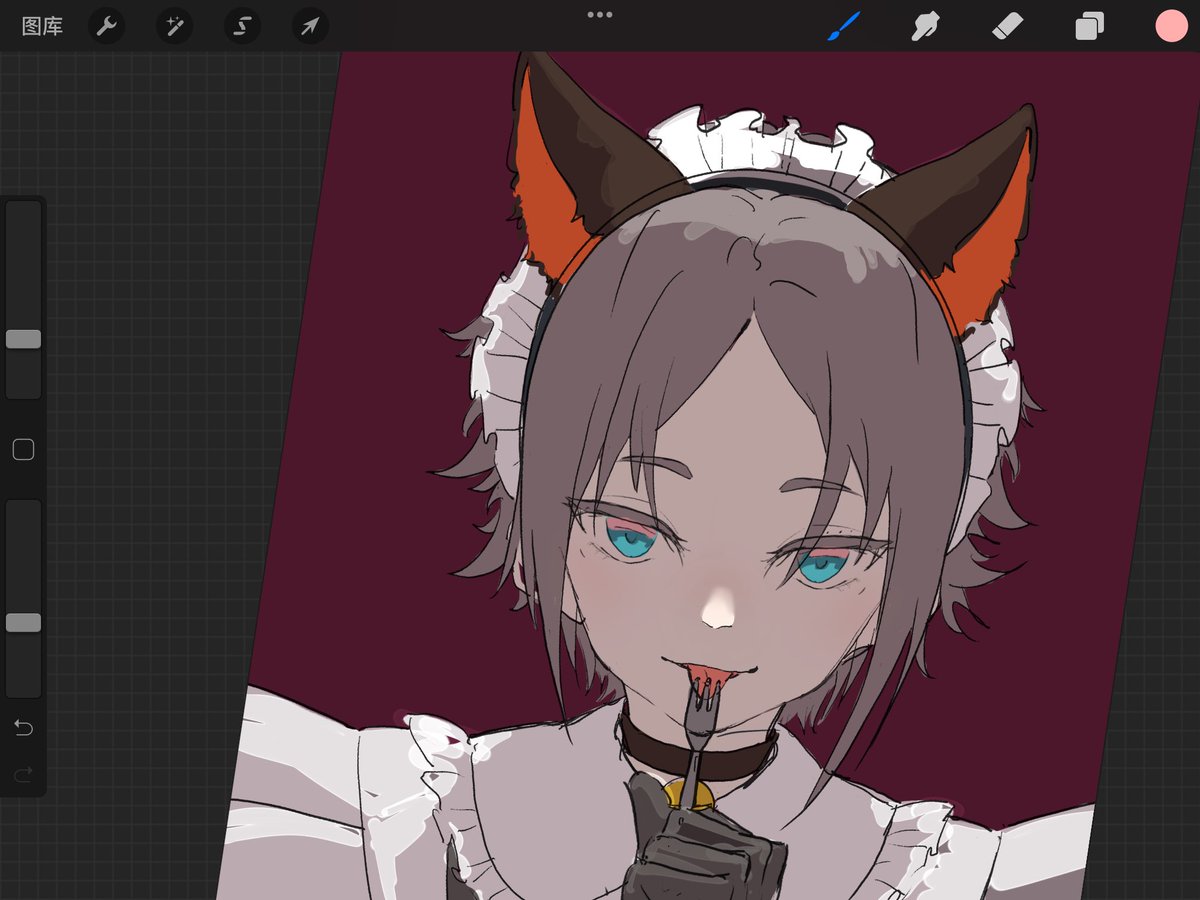Activate the Transform arrow tool
Image resolution: width=1200 pixels, height=900 pixels.
pos(310,26)
